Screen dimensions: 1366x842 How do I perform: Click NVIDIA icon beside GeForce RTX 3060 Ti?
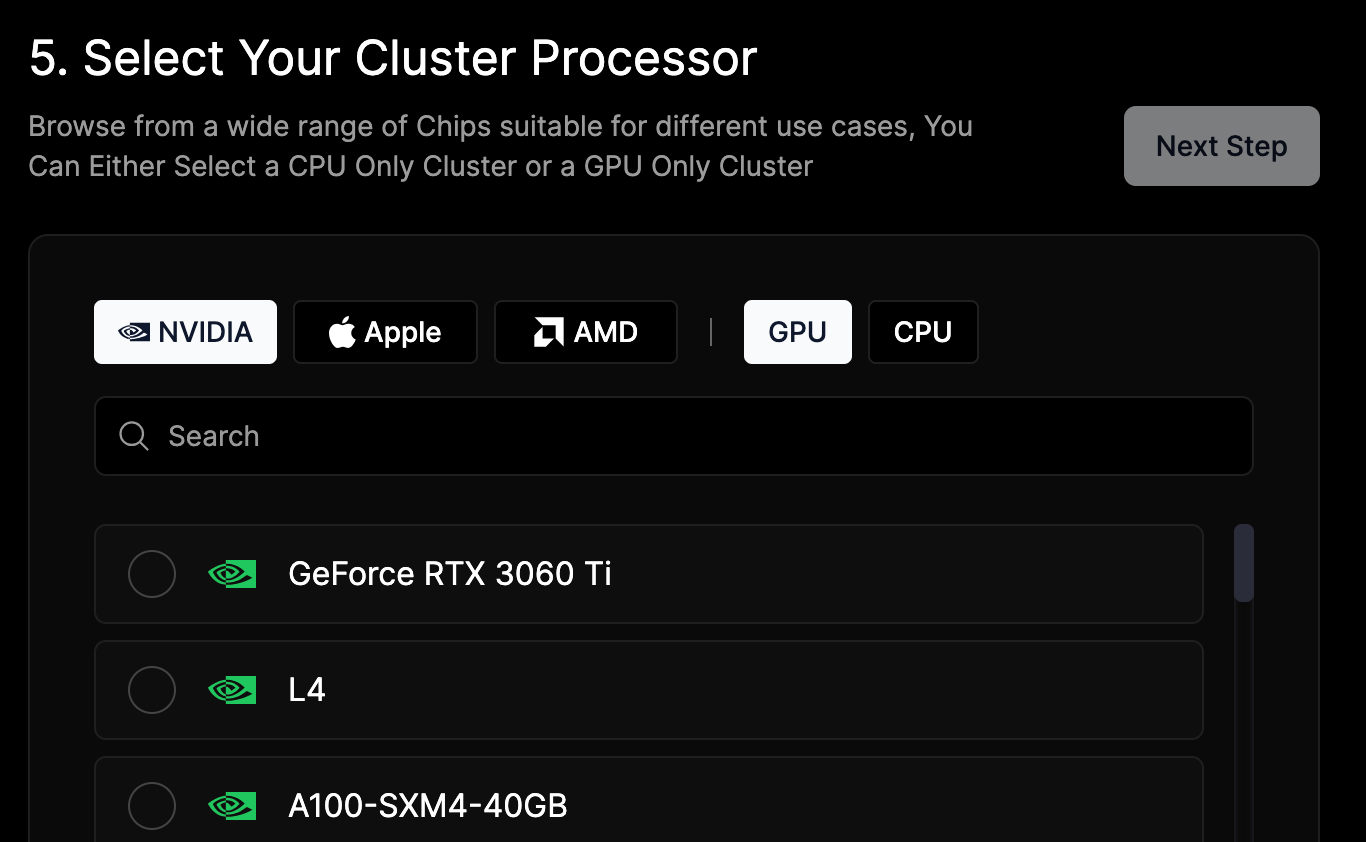[232, 574]
